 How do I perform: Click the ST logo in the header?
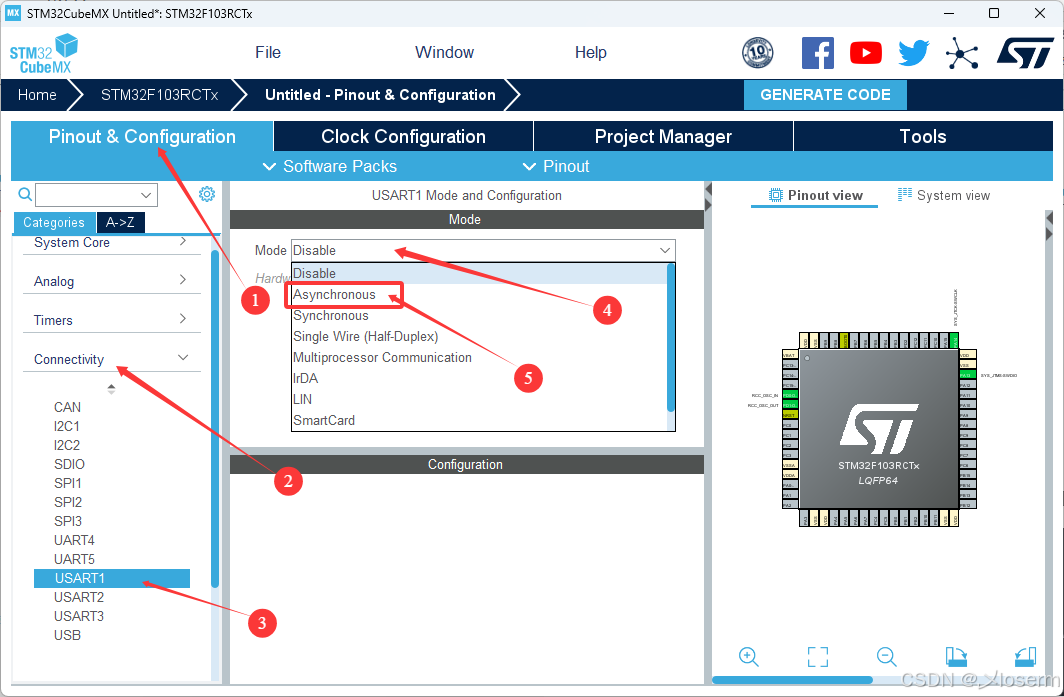1025,53
